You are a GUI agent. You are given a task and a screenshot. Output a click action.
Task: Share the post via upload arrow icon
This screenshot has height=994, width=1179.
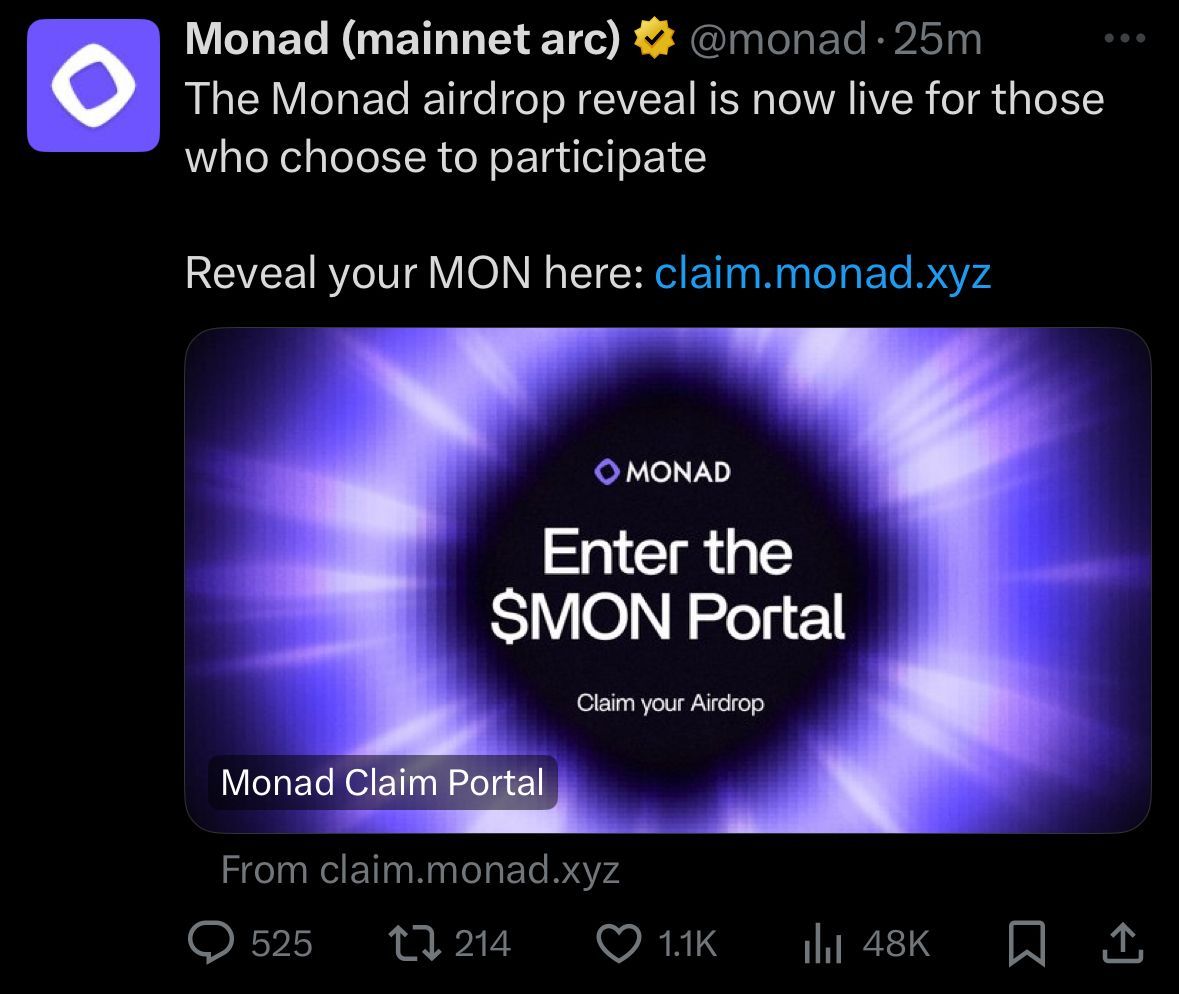(x=1122, y=943)
